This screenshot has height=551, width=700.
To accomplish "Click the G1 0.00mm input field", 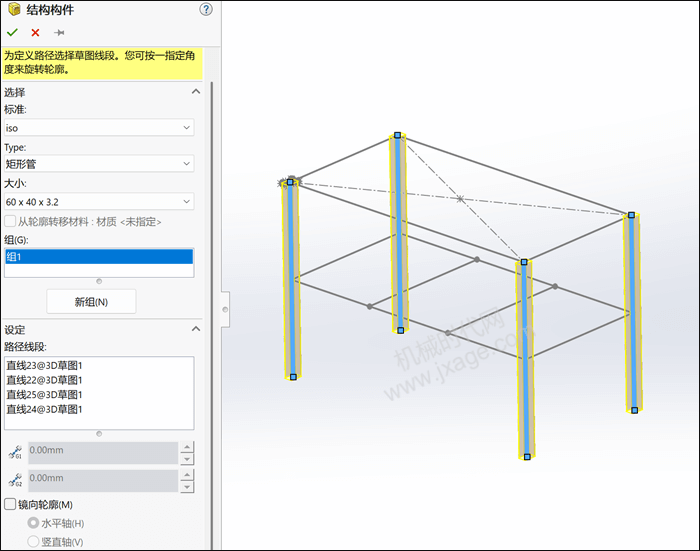I will click(103, 453).
